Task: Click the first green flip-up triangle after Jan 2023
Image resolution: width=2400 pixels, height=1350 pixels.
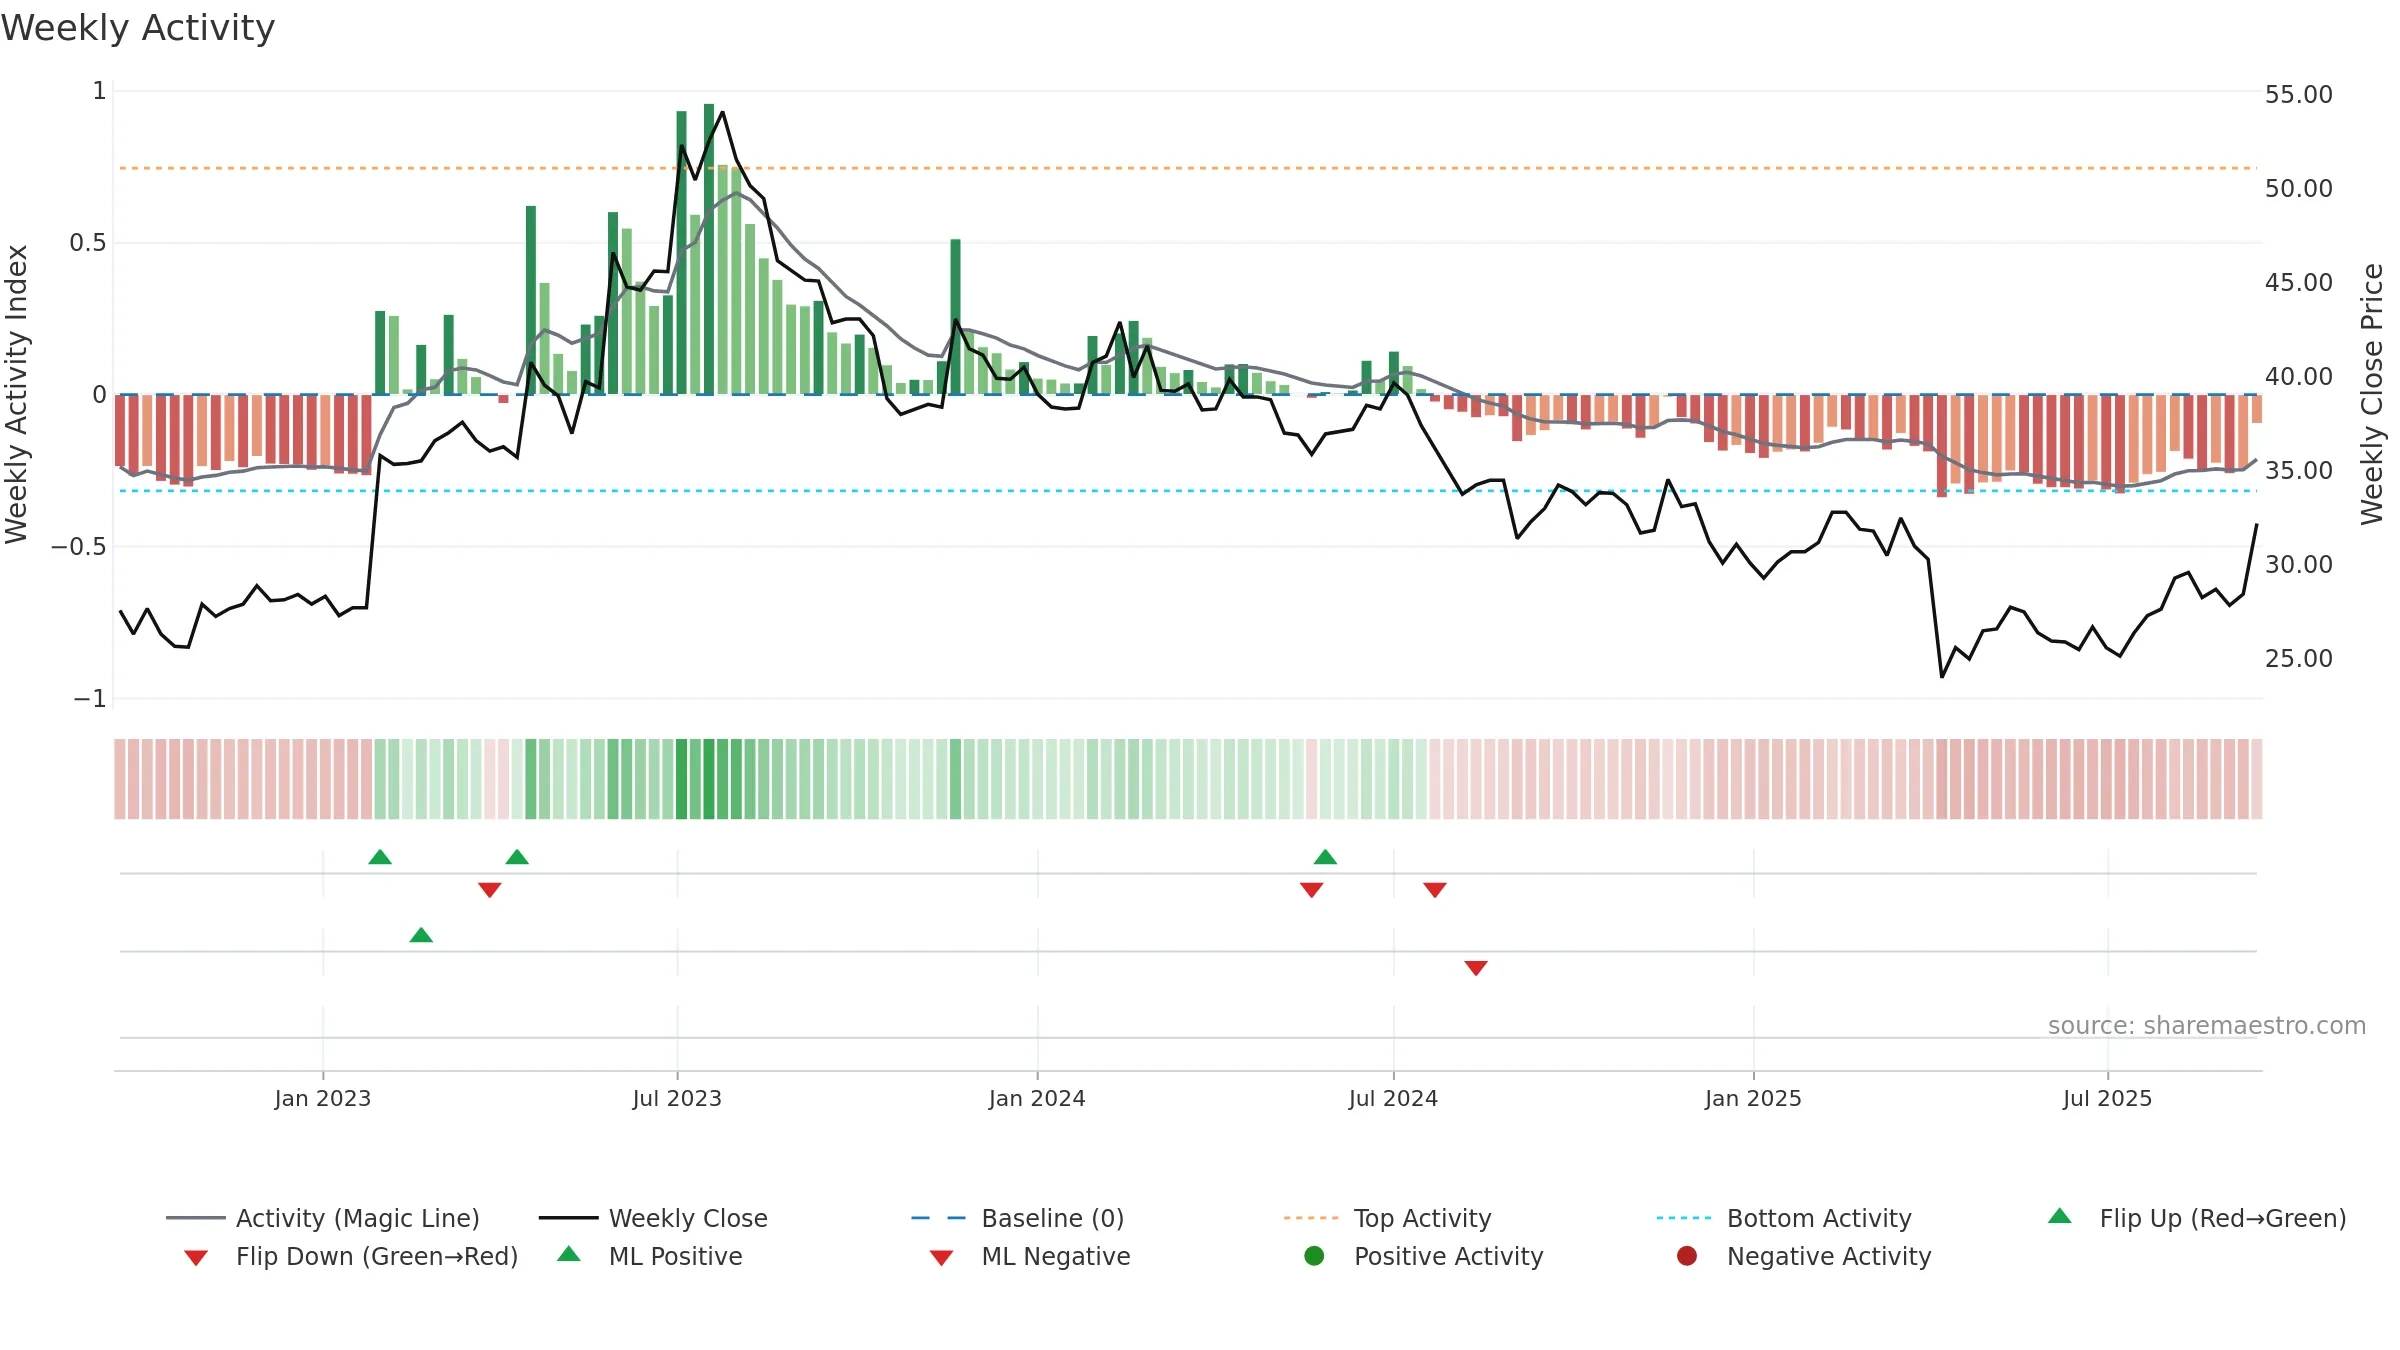Action: pyautogui.click(x=380, y=857)
